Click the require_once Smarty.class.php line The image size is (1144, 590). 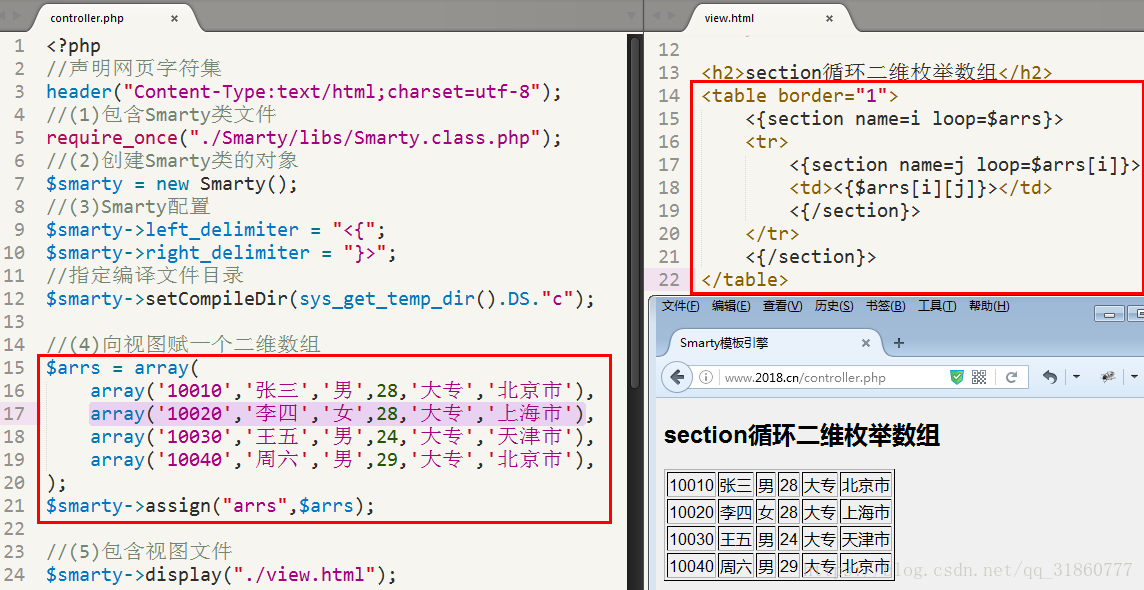point(304,138)
